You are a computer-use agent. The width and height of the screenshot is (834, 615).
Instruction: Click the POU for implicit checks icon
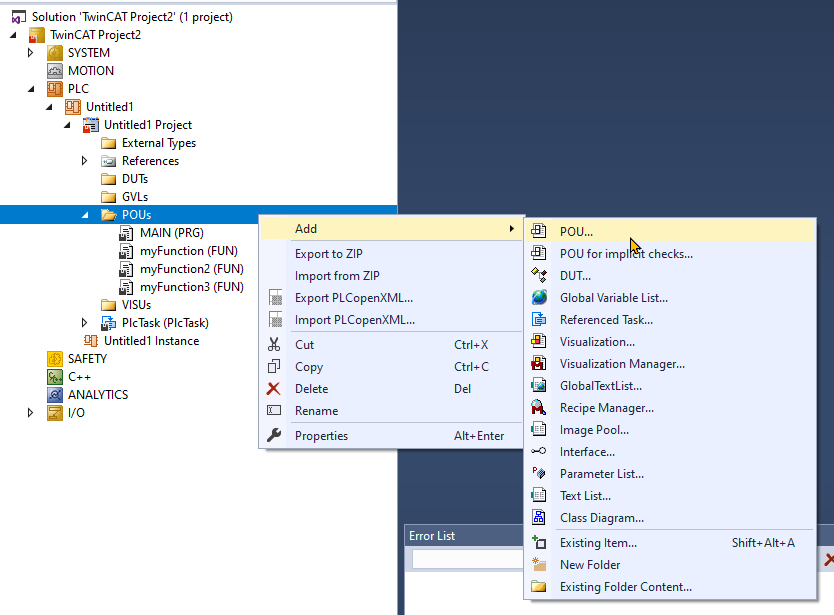(538, 253)
